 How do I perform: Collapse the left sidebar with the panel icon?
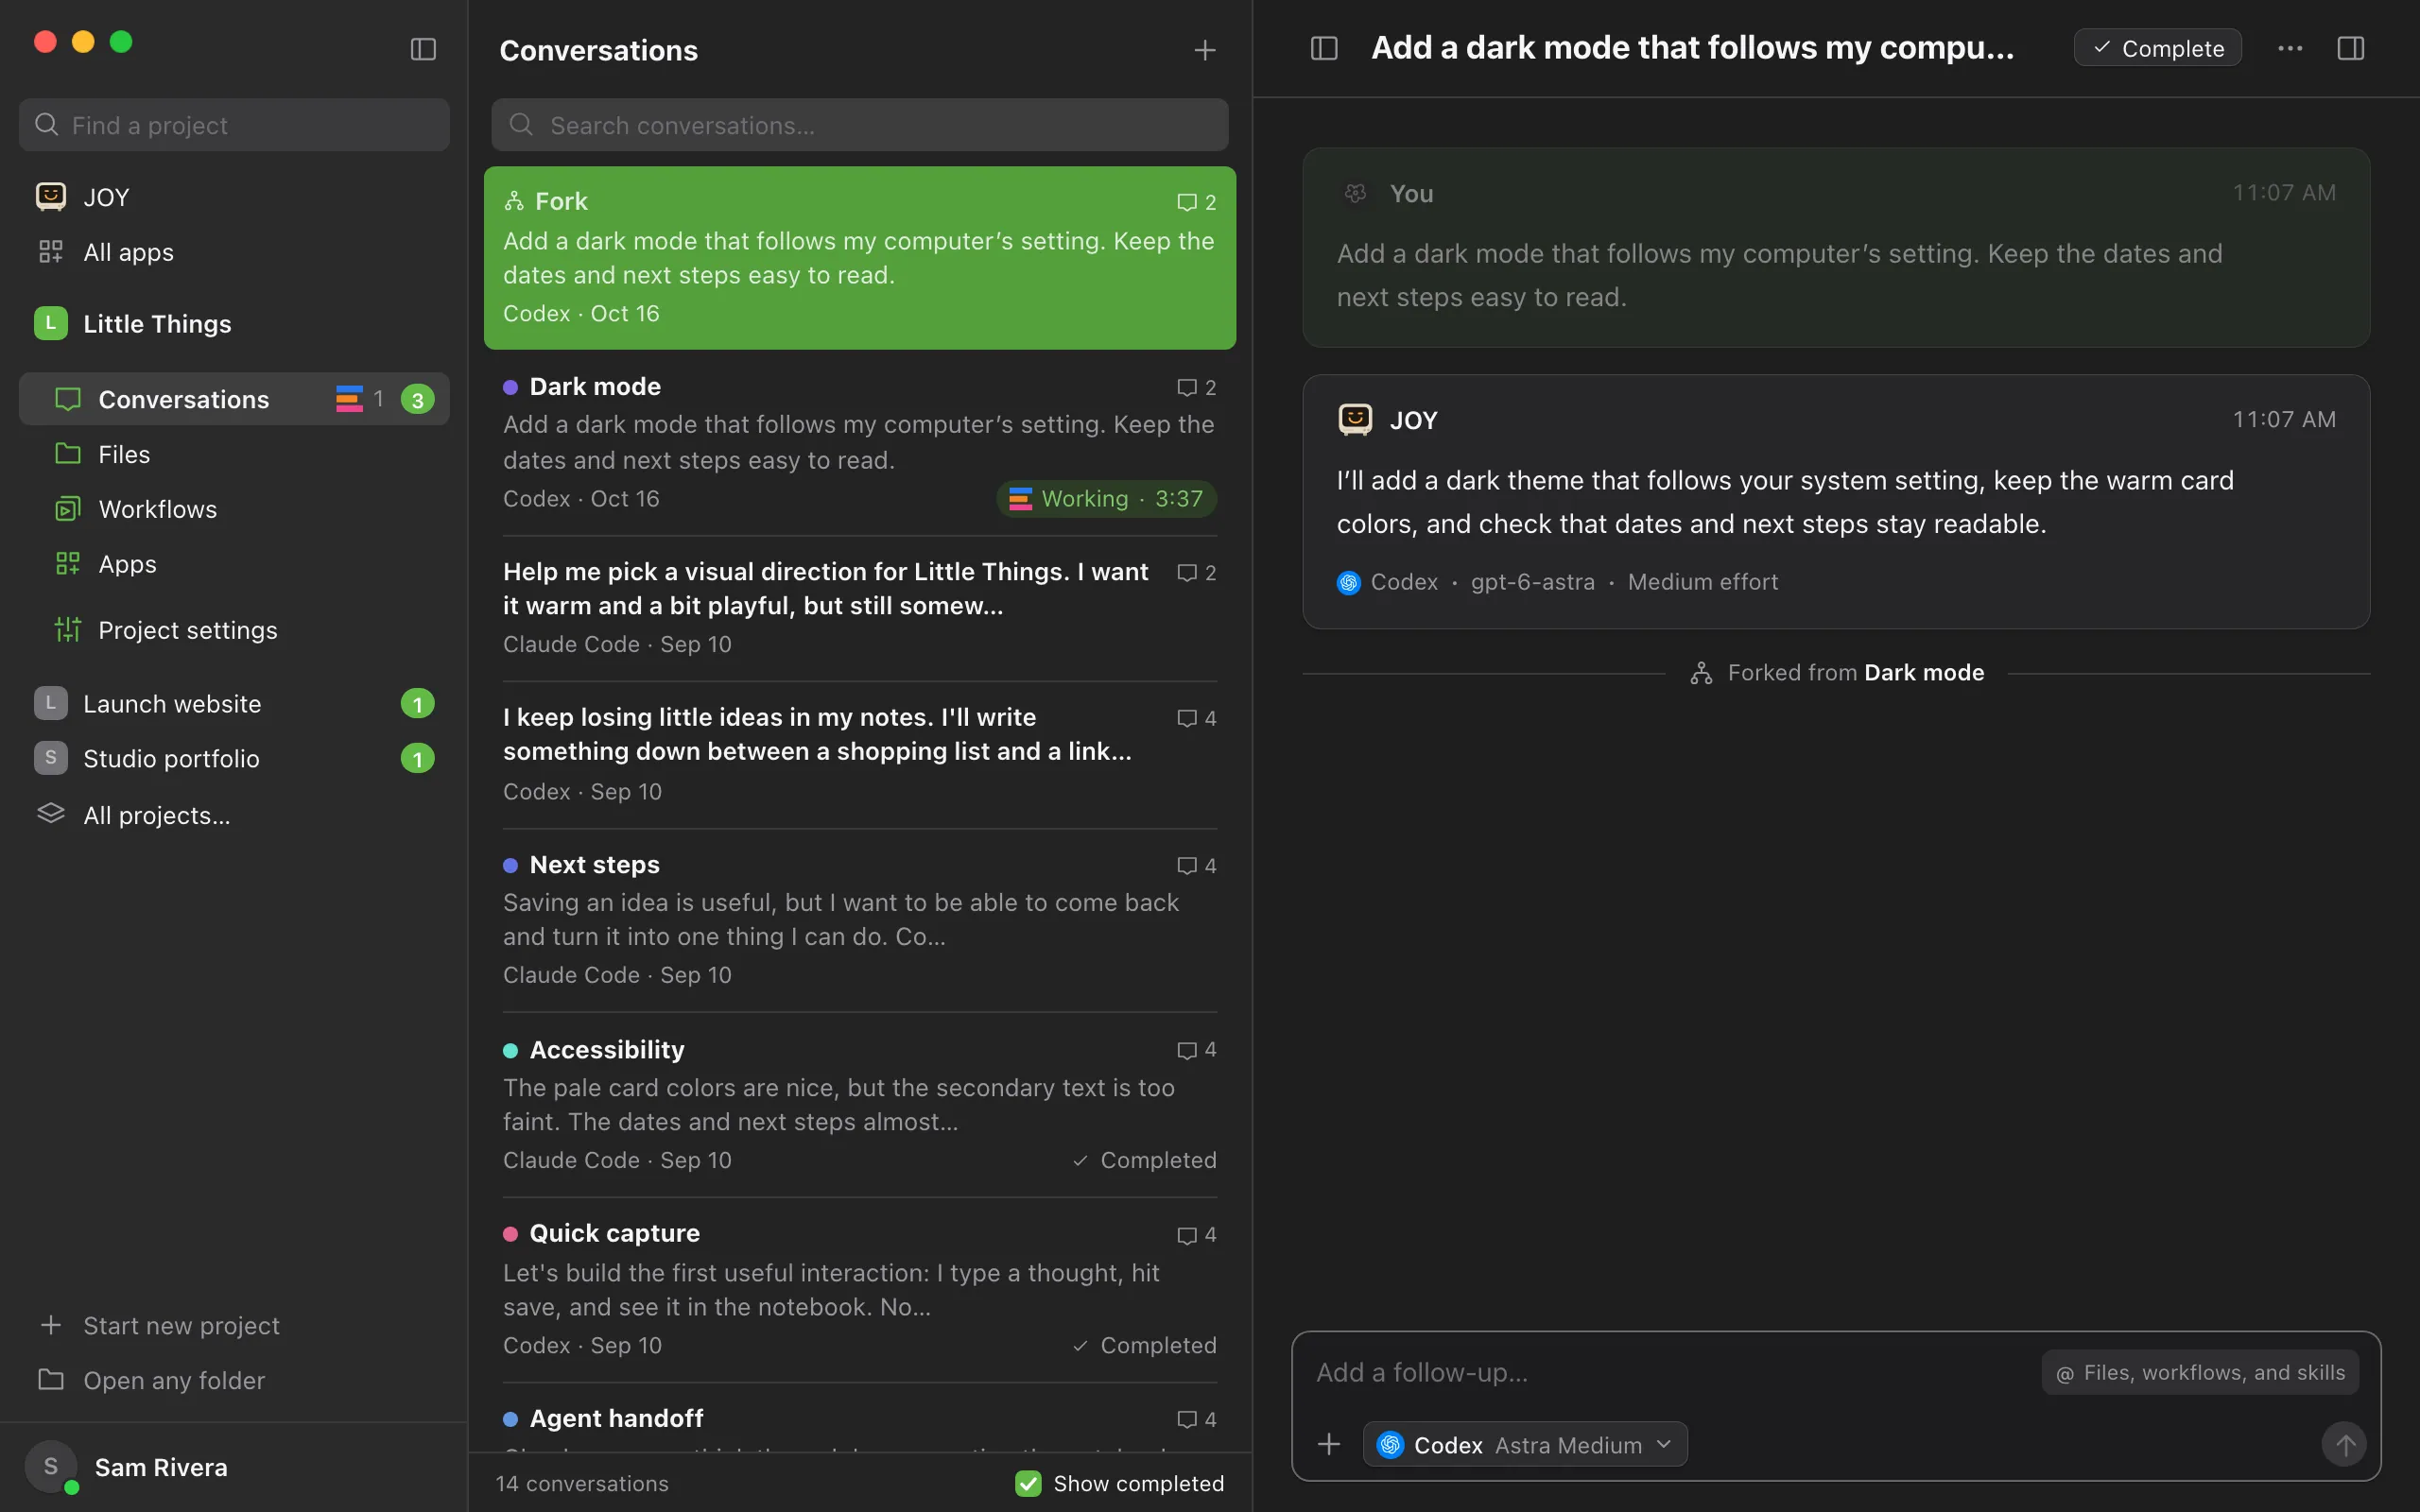[423, 49]
